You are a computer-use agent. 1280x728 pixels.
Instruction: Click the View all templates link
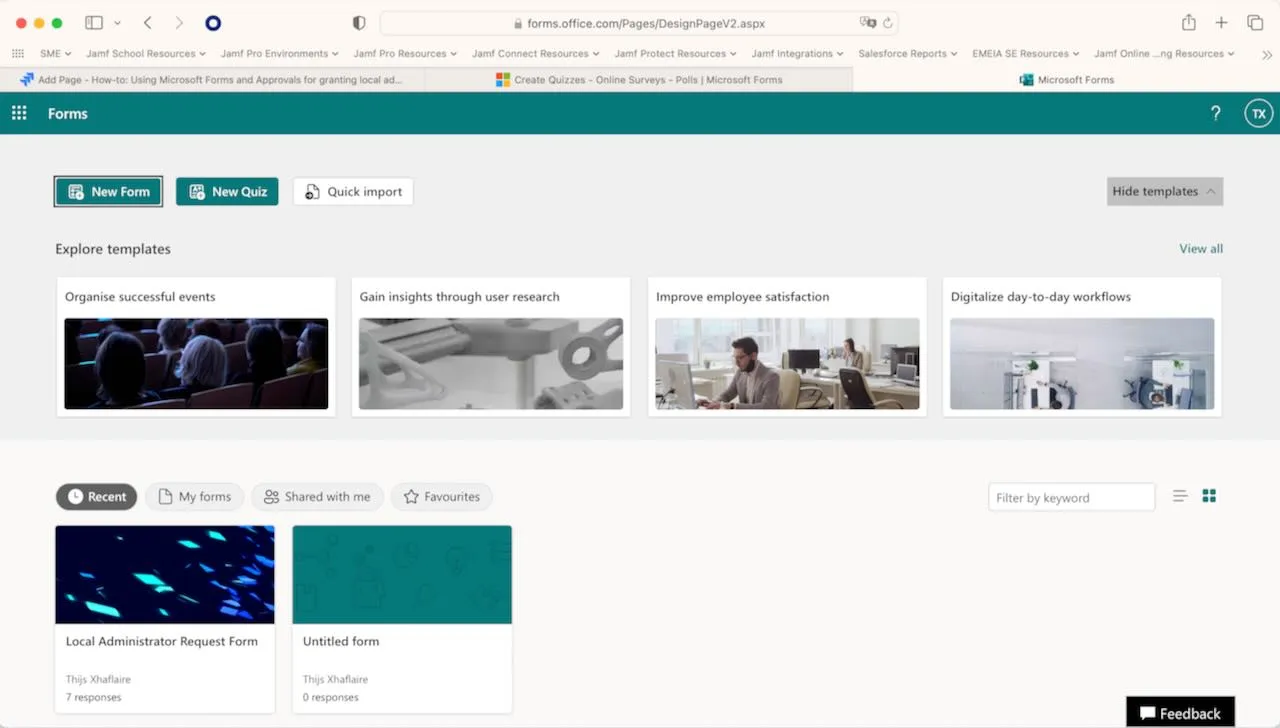(1200, 248)
